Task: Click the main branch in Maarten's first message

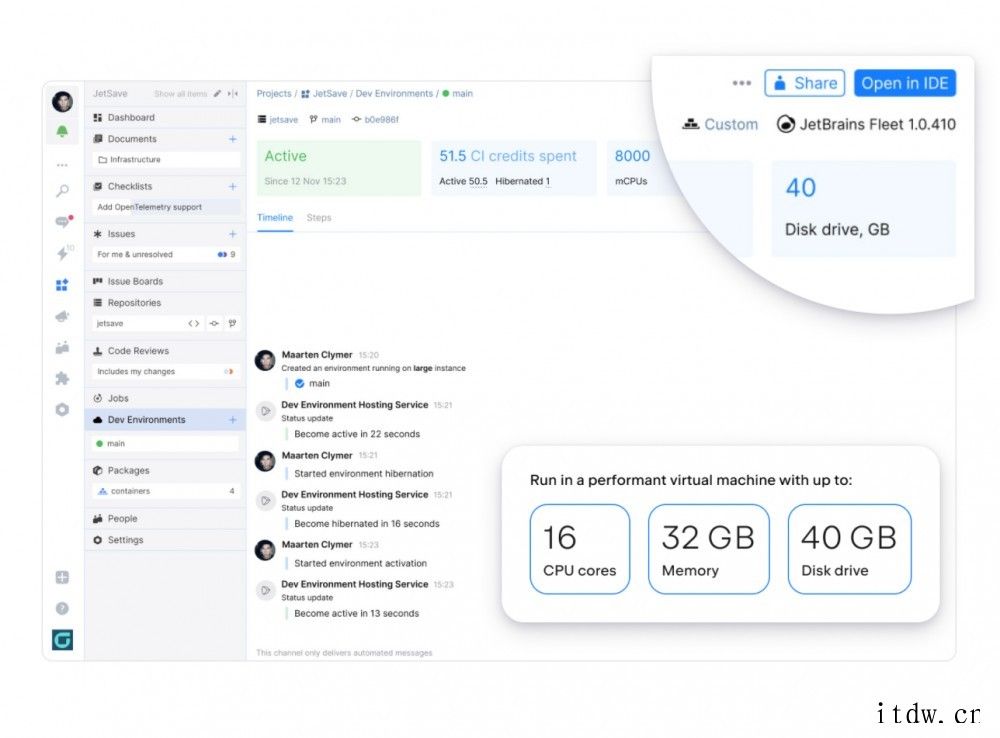Action: coord(312,383)
